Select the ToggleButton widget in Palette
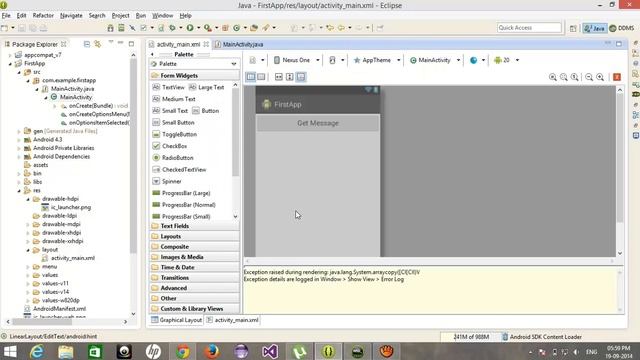640x360 pixels. [x=174, y=134]
